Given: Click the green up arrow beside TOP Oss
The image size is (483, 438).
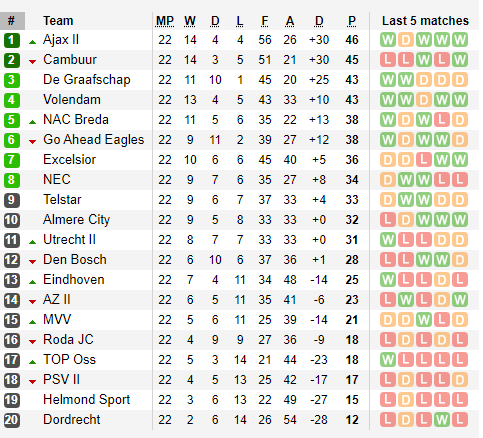Looking at the screenshot, I should click(32, 362).
